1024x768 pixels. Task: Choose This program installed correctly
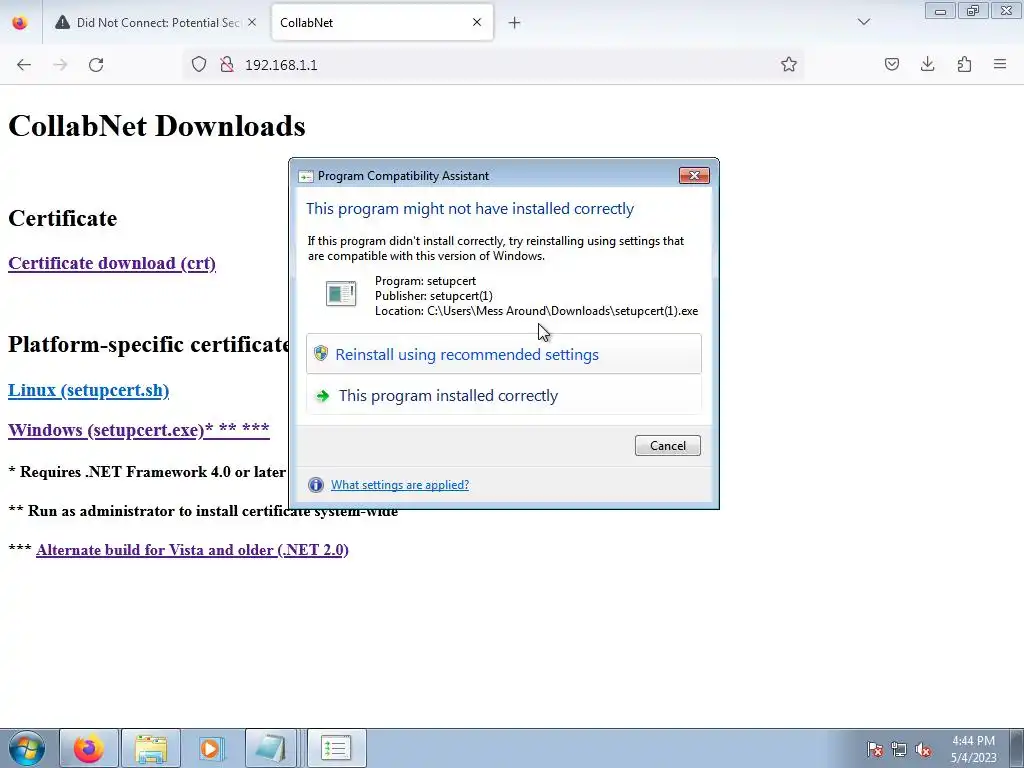(x=504, y=395)
